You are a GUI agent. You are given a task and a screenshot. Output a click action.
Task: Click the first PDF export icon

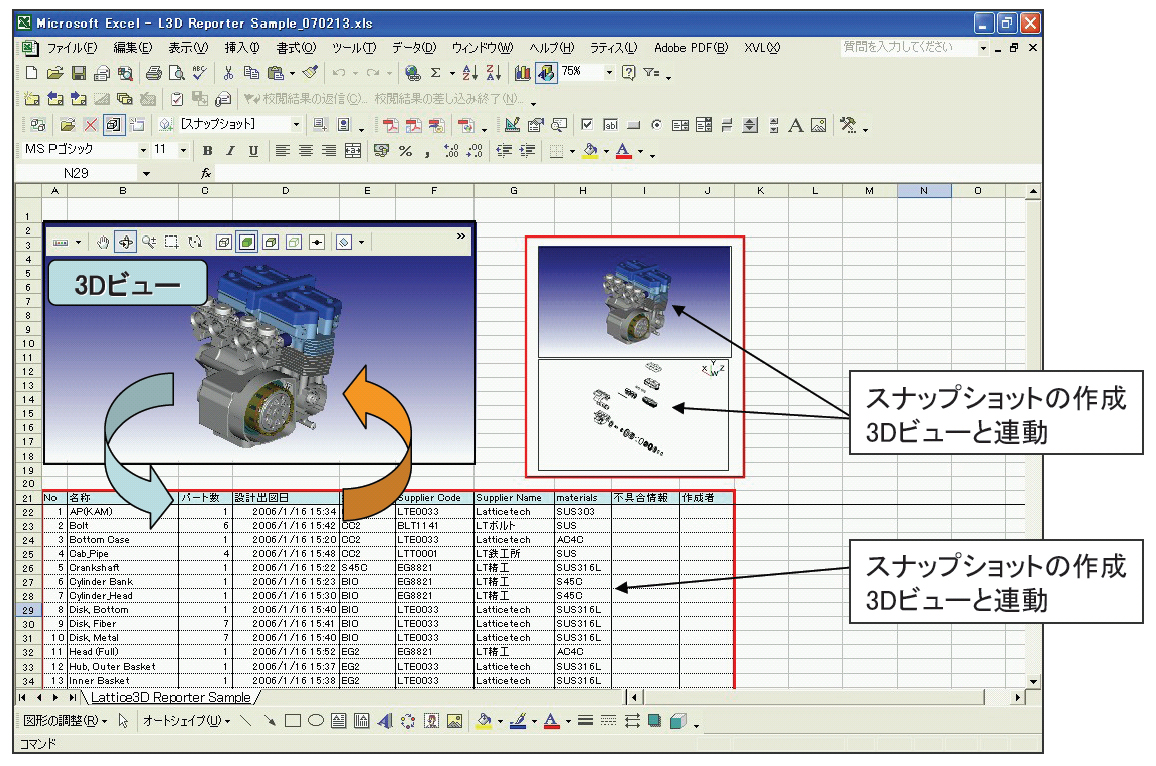pos(390,125)
